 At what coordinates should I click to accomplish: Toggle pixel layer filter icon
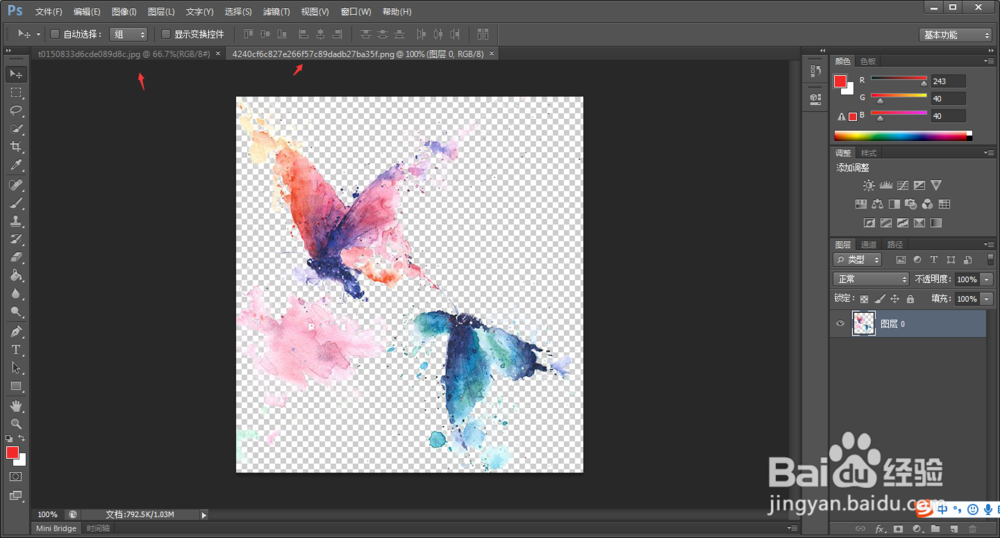click(x=901, y=259)
